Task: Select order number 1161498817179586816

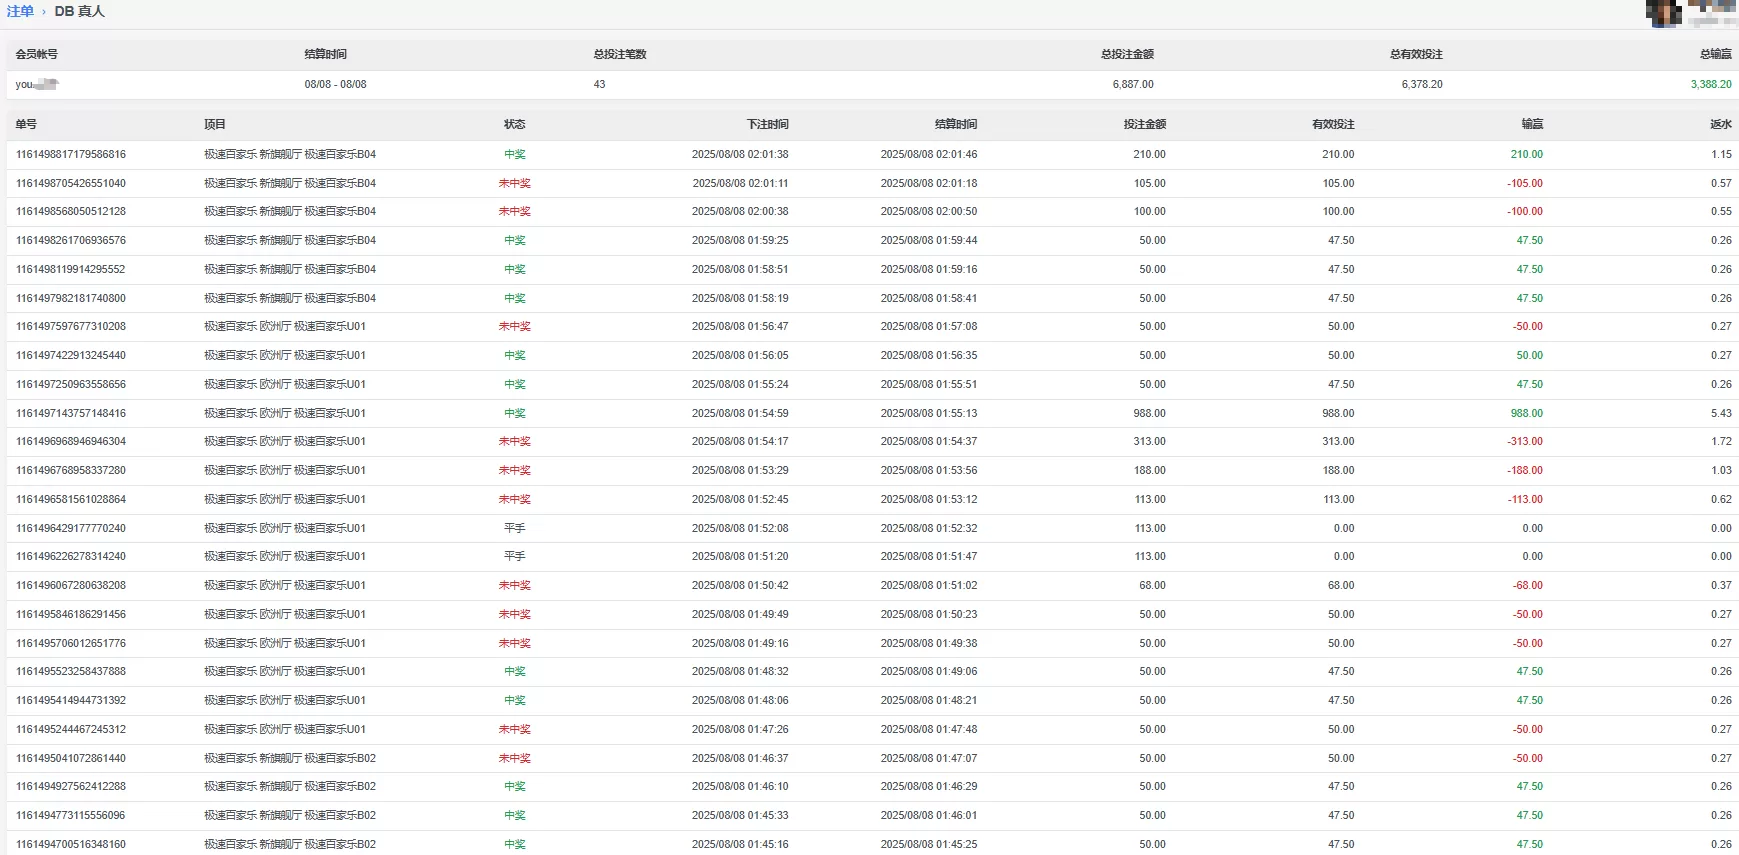Action: click(x=71, y=154)
